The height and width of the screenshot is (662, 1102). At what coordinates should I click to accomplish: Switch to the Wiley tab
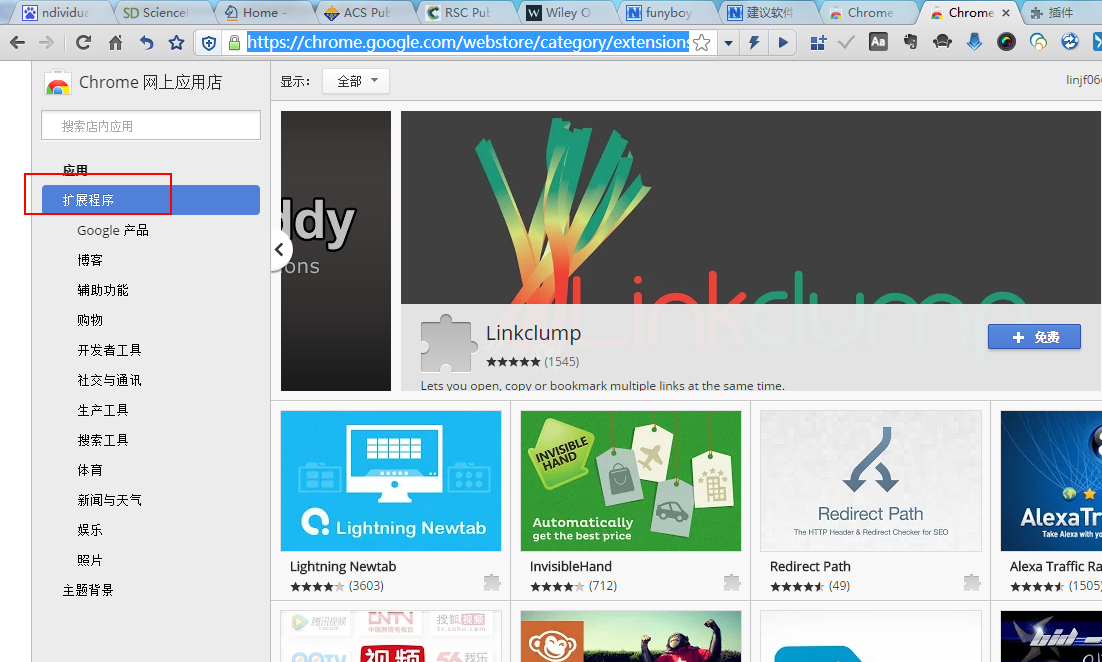point(566,13)
